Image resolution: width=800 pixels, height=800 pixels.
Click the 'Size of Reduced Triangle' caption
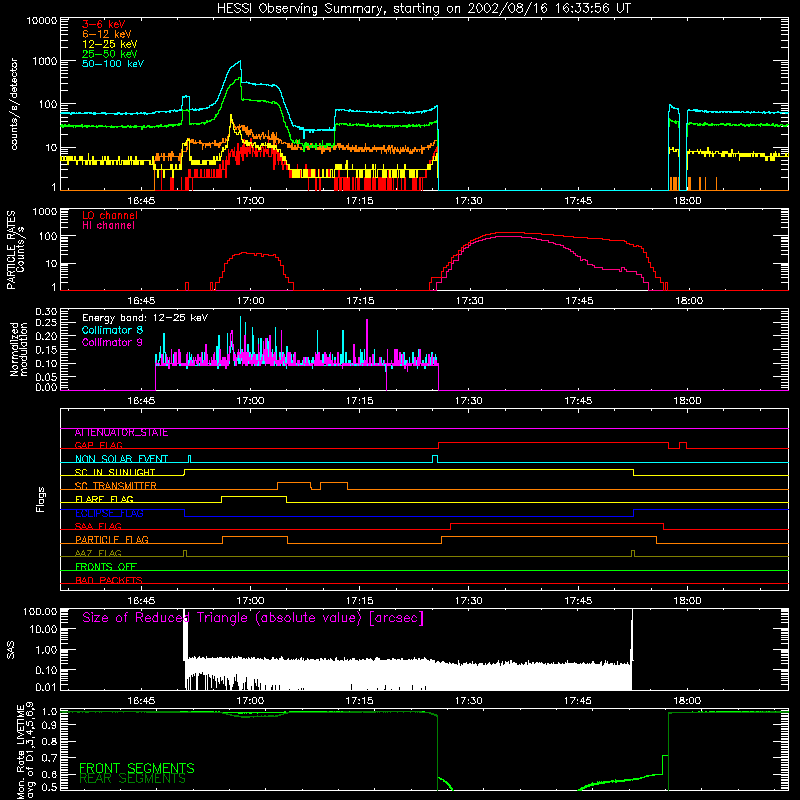[x=253, y=618]
